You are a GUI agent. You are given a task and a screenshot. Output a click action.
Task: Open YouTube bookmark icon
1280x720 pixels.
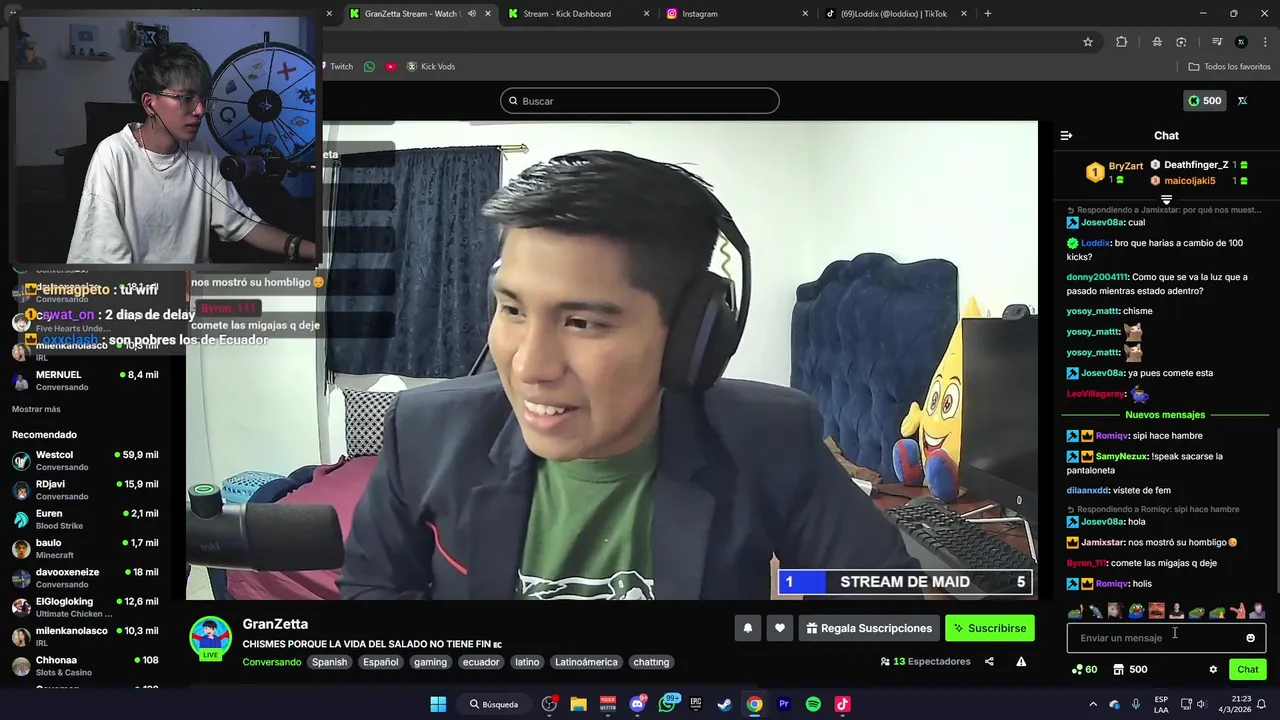tap(390, 67)
